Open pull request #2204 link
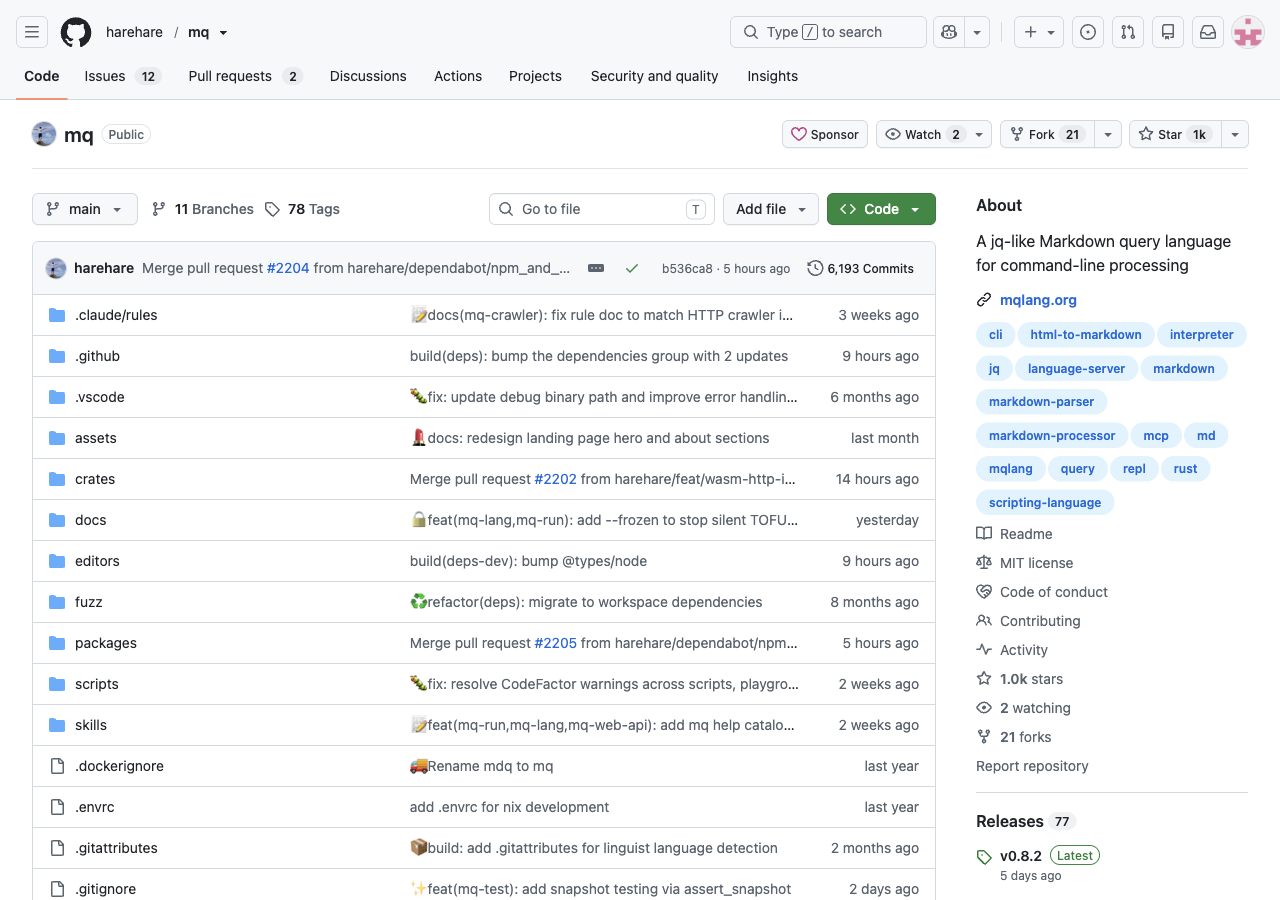The width and height of the screenshot is (1280, 900). [288, 268]
